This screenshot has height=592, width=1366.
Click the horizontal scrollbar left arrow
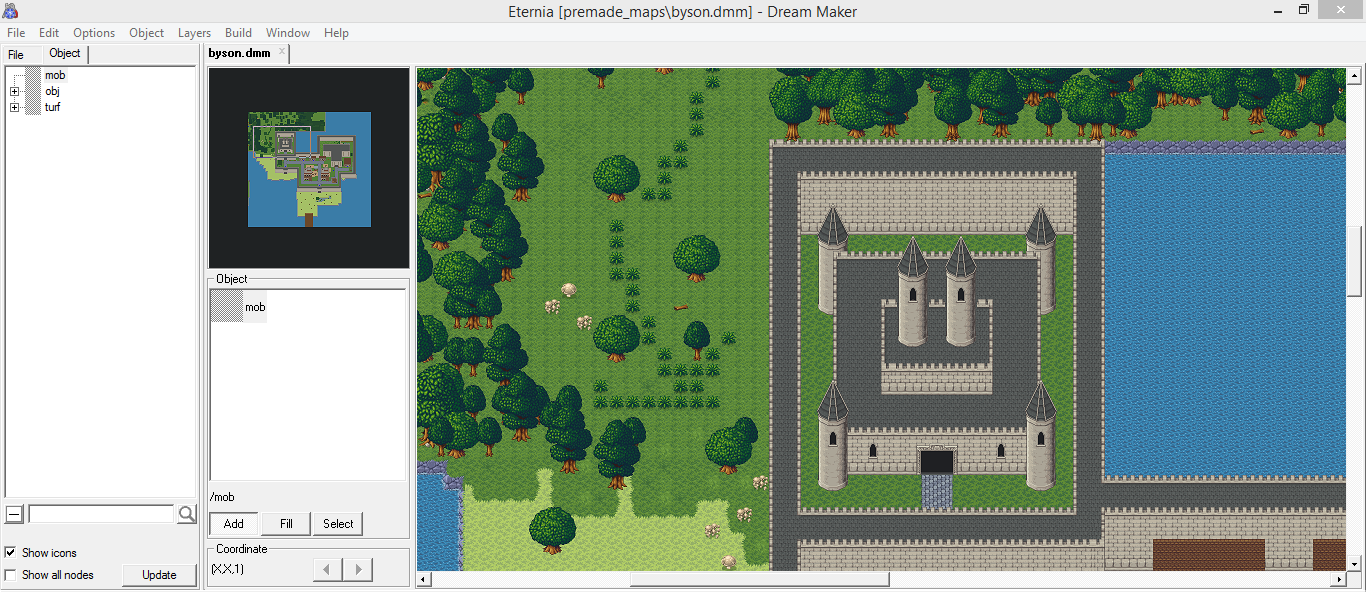point(425,579)
